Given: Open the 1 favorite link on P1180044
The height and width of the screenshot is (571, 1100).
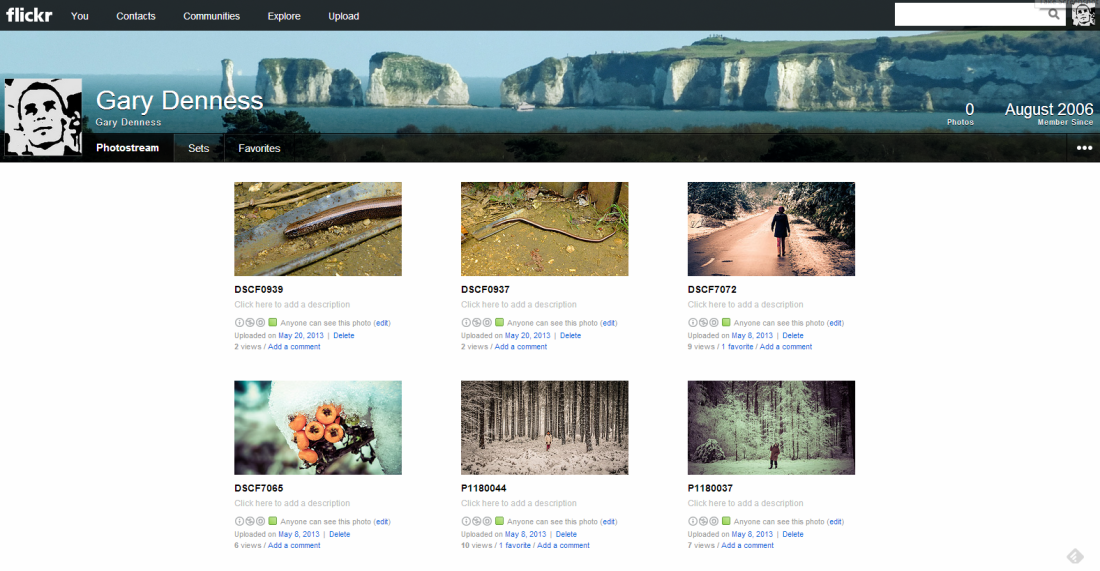Looking at the screenshot, I should point(515,545).
